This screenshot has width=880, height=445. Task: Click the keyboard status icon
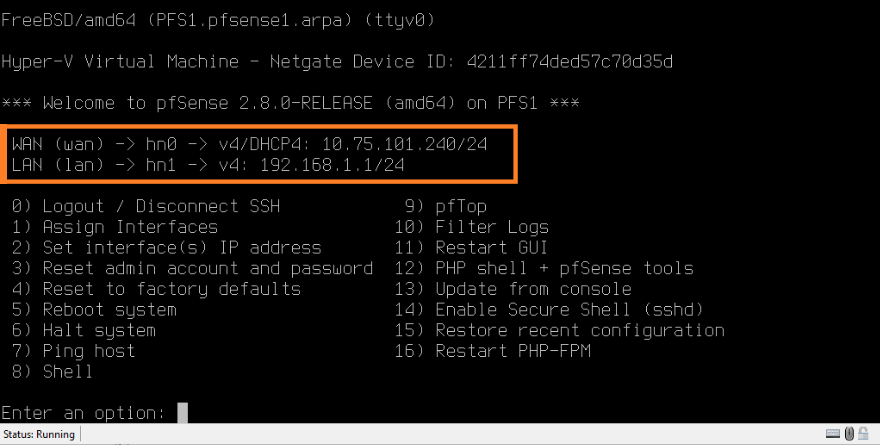coord(833,434)
